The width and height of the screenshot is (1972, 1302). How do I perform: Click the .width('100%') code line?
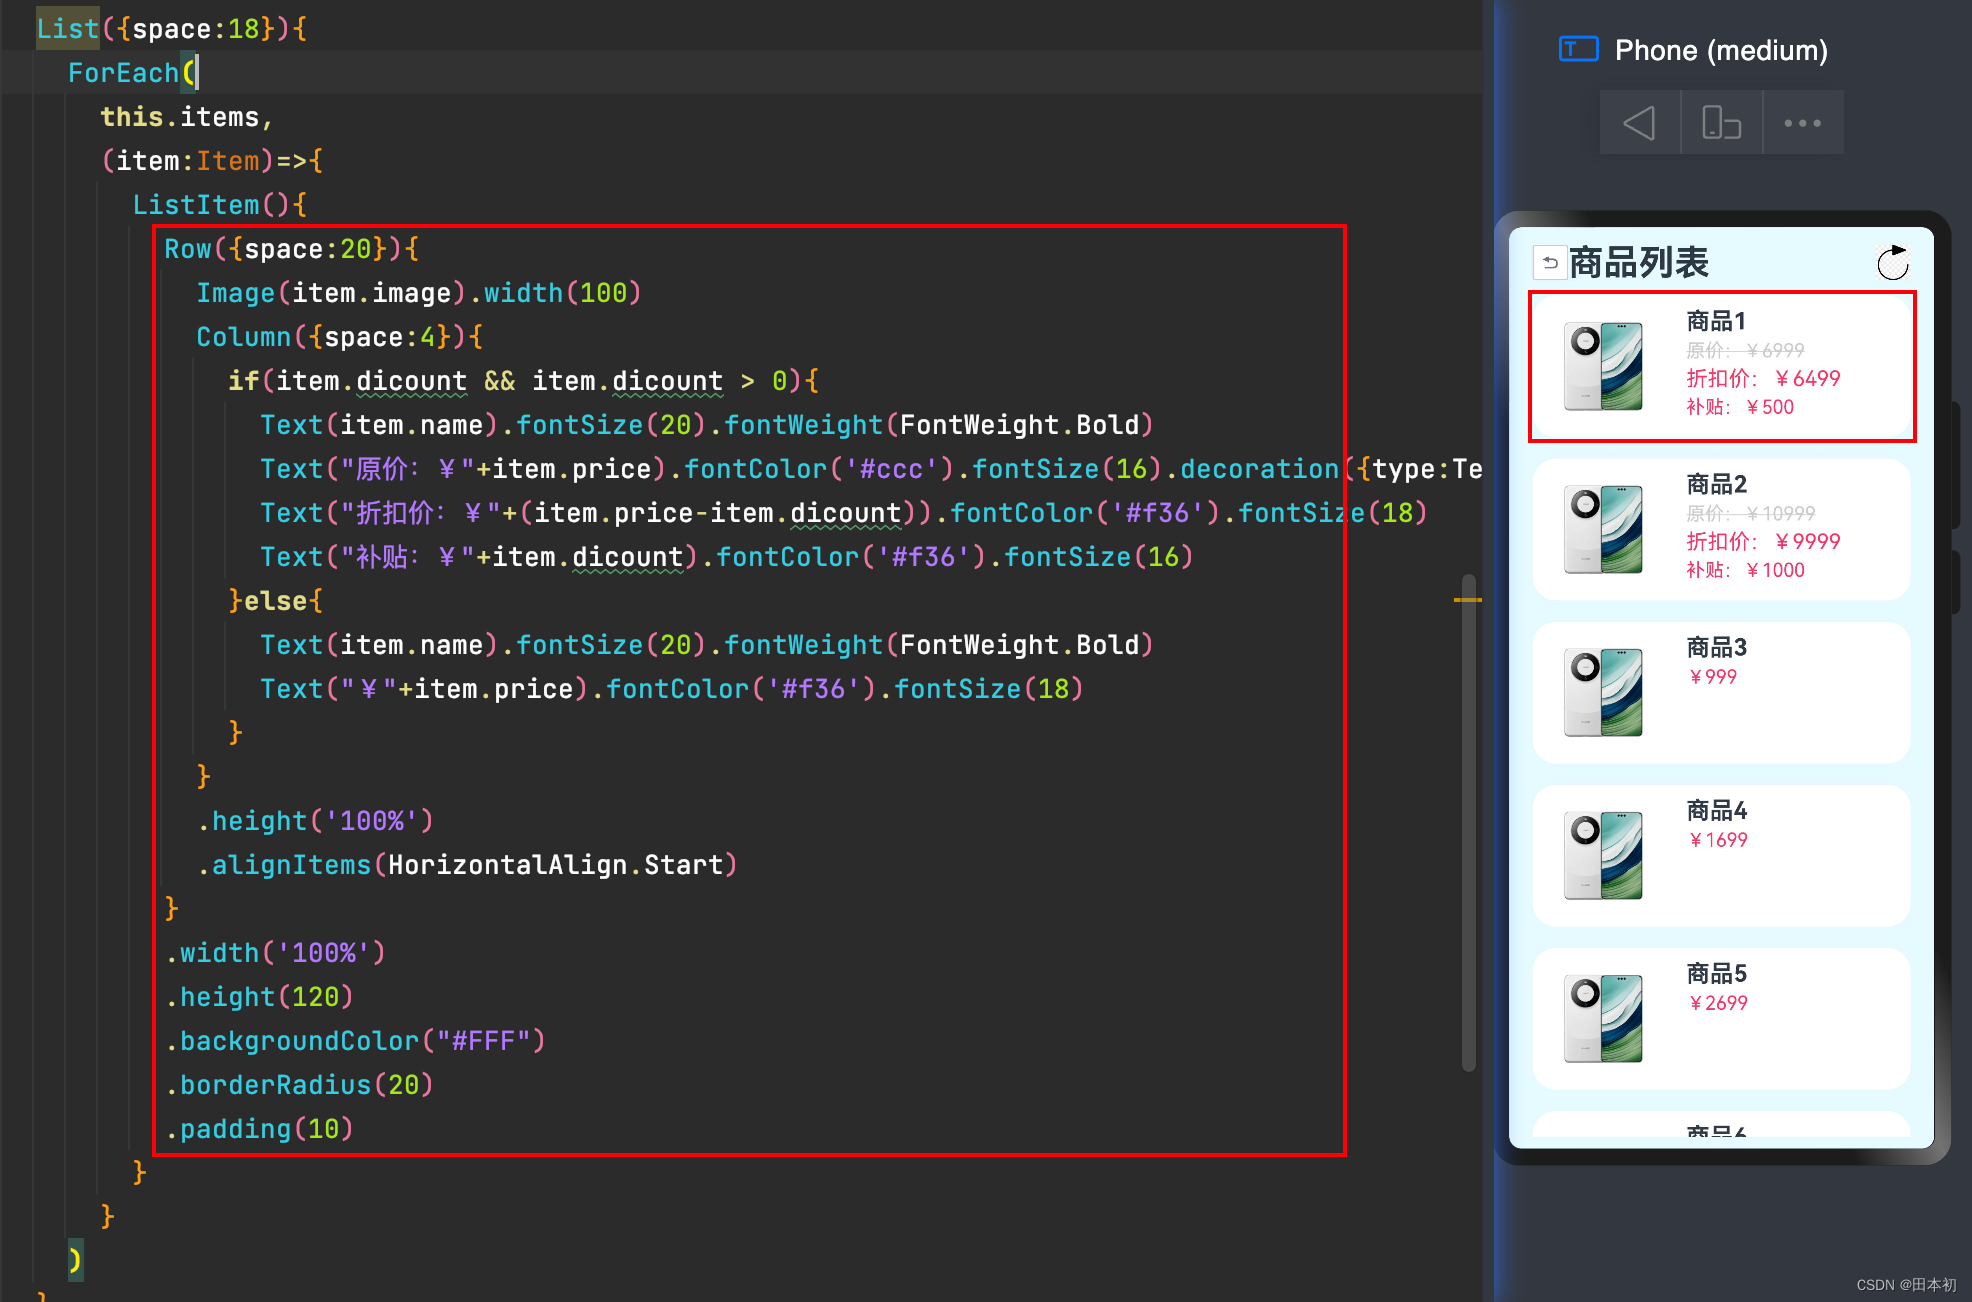pyautogui.click(x=275, y=953)
